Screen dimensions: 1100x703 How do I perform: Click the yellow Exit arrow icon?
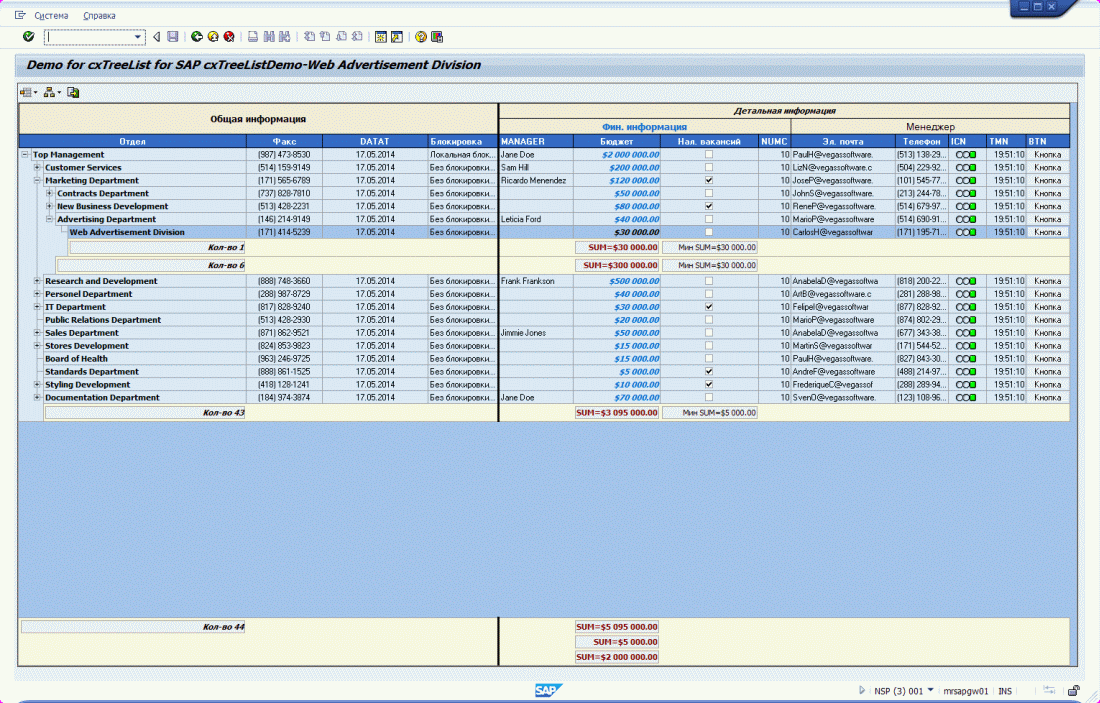(213, 36)
